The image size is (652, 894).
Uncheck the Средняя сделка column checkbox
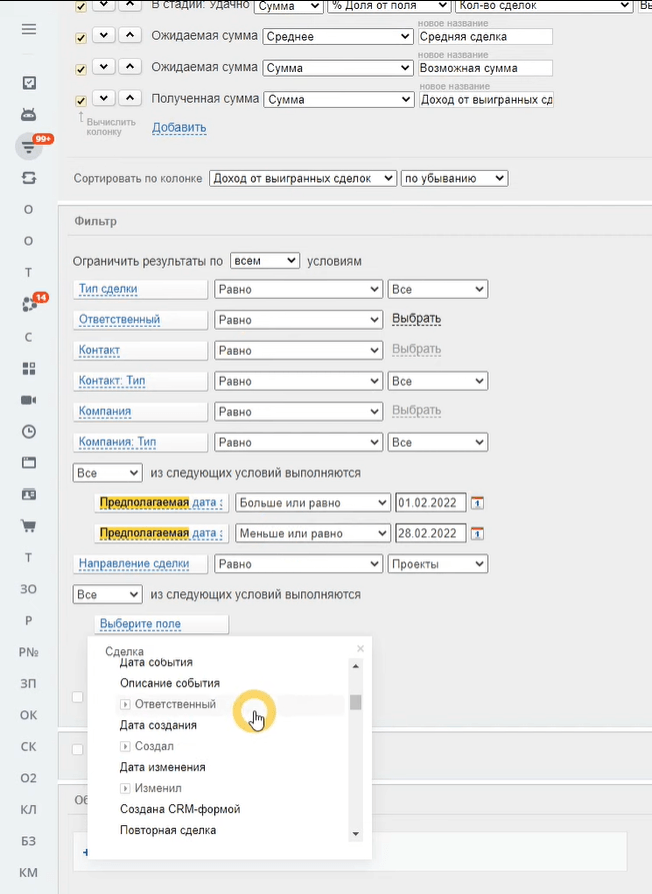click(x=81, y=38)
